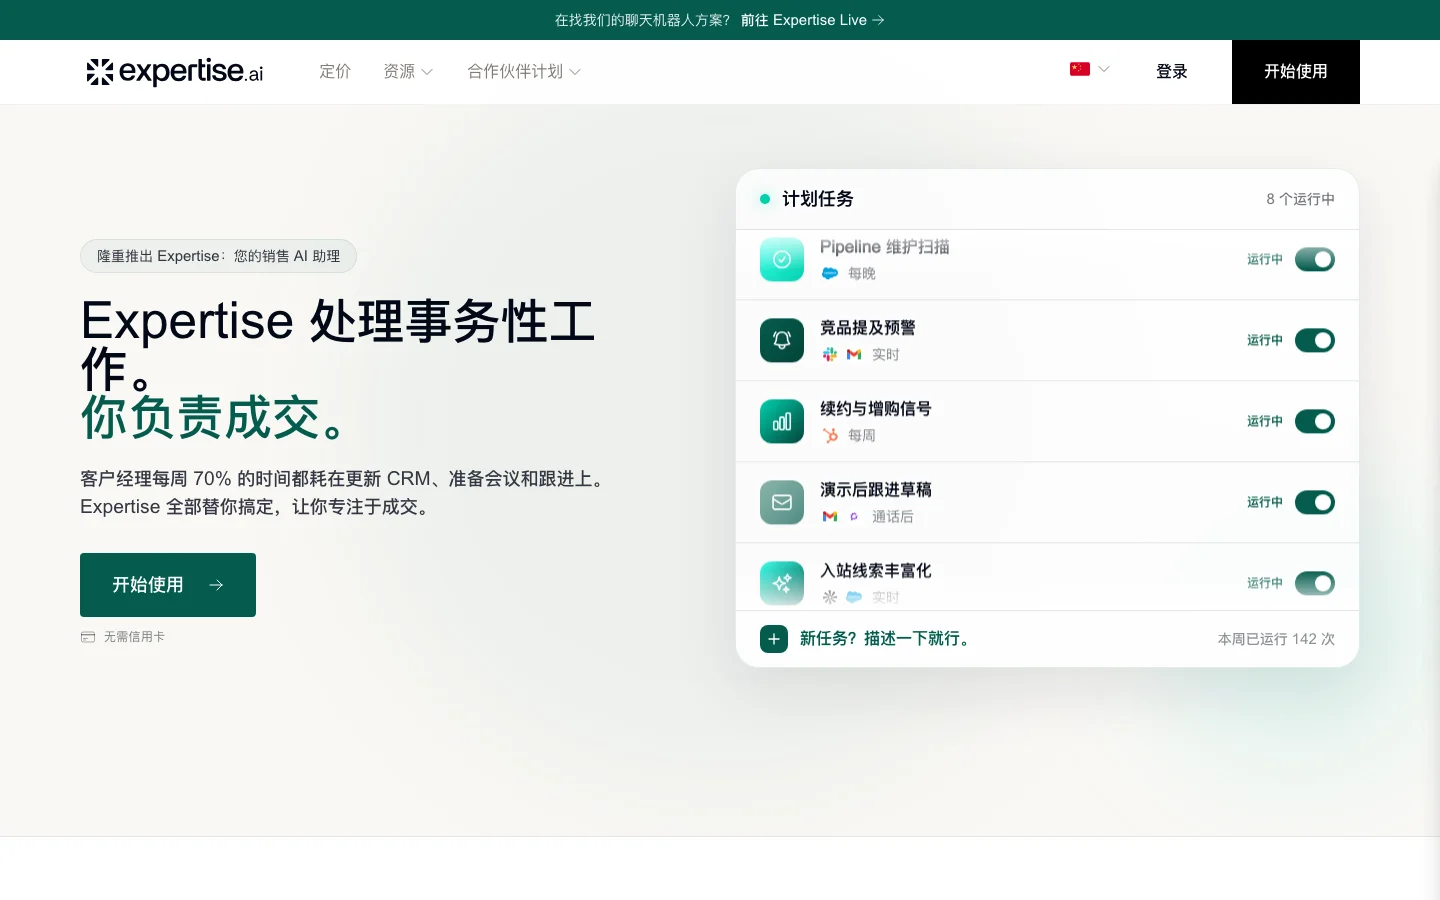Screen dimensions: 1440x900
Task: Click the 每周 schedule label
Action: pos(862,435)
